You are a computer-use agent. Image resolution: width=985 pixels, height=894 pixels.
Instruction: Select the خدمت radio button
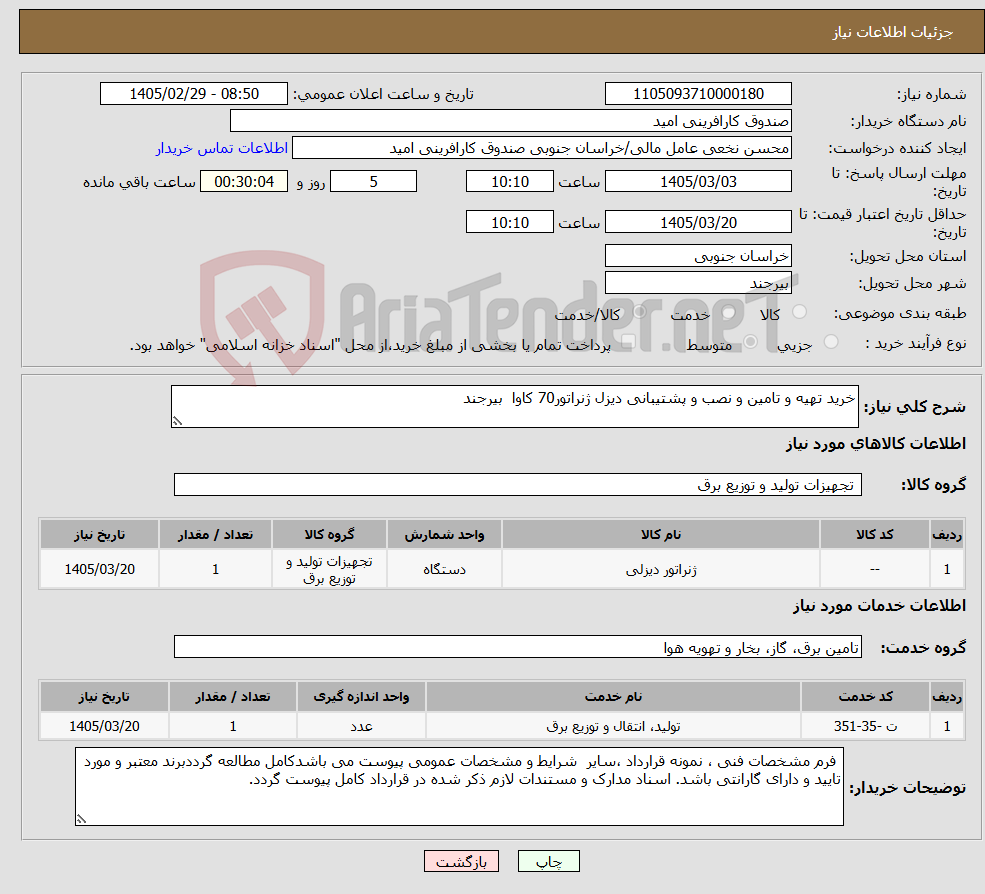click(x=729, y=312)
